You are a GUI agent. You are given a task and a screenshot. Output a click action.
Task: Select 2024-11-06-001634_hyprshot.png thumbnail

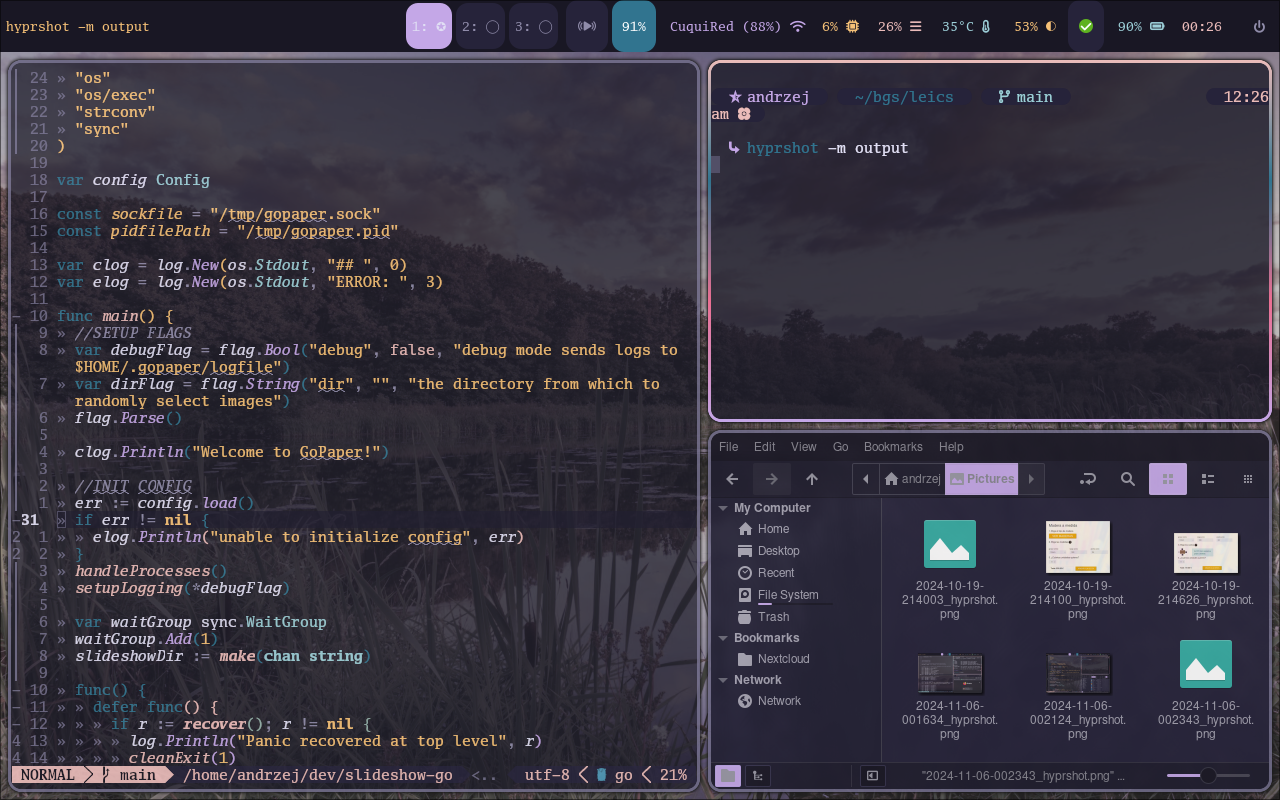(950, 673)
